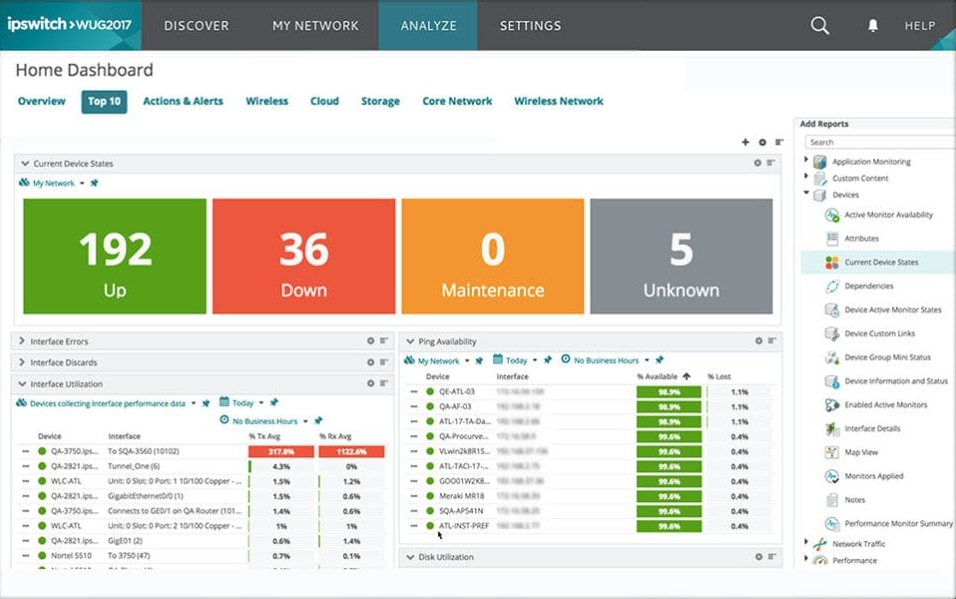Screen dimensions: 956x599
Task: Open the SETTINGS menu
Action: click(x=530, y=26)
